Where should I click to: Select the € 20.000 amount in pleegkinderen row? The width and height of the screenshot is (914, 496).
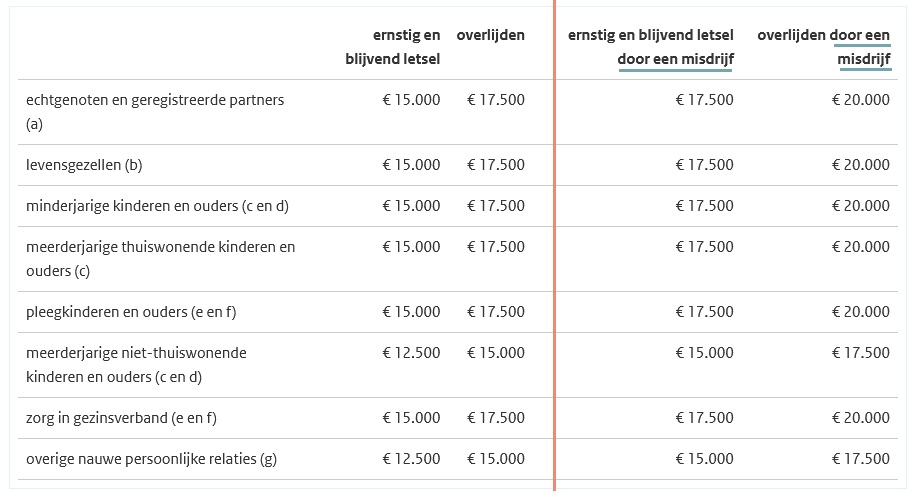tap(860, 312)
